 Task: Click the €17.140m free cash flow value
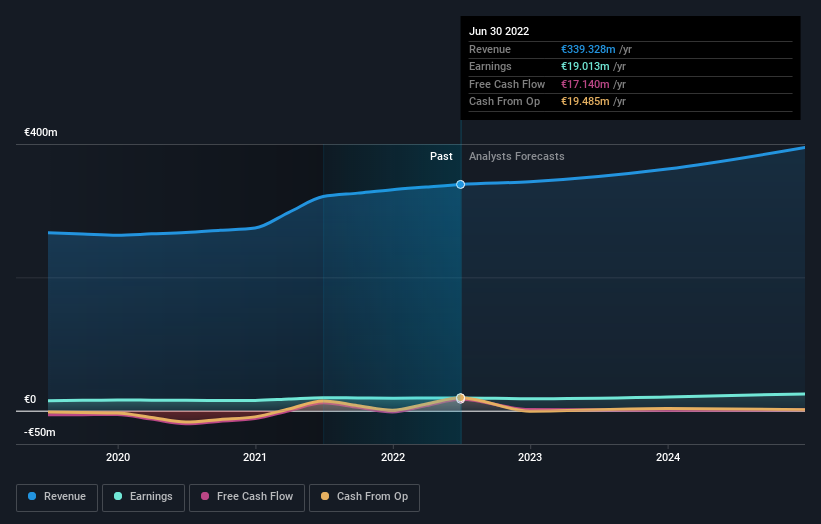tap(585, 84)
